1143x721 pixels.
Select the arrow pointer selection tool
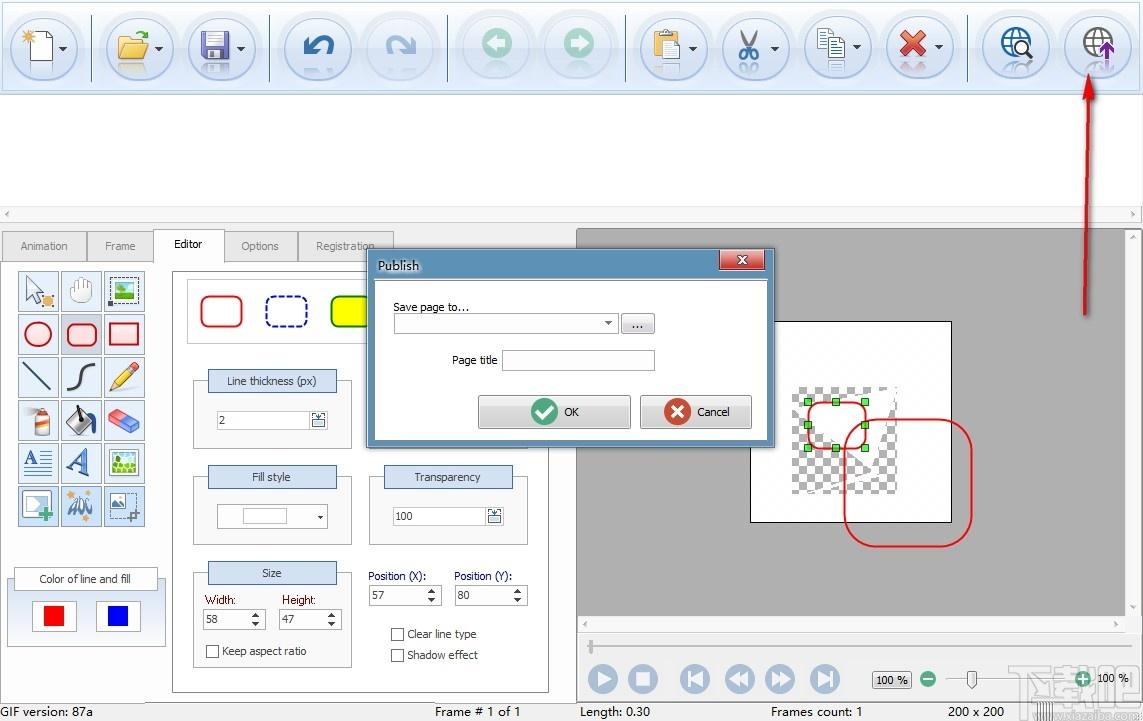coord(38,292)
